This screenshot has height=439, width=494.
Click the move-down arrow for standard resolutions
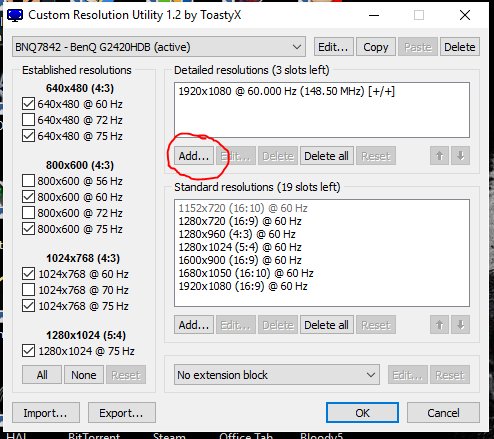[x=461, y=325]
